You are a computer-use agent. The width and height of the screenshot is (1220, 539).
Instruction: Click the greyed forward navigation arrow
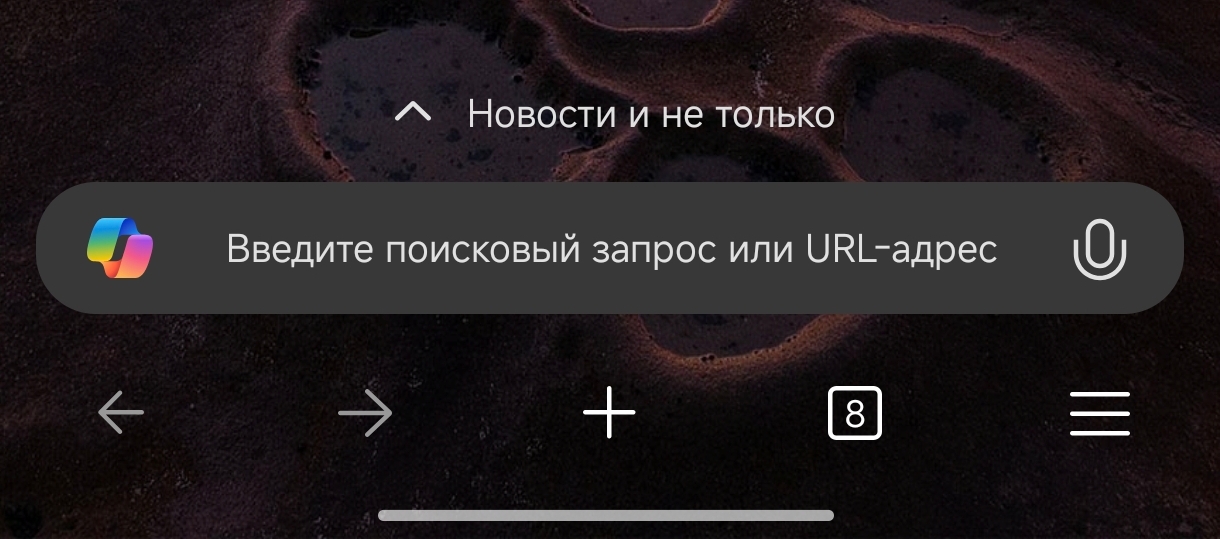pos(365,413)
